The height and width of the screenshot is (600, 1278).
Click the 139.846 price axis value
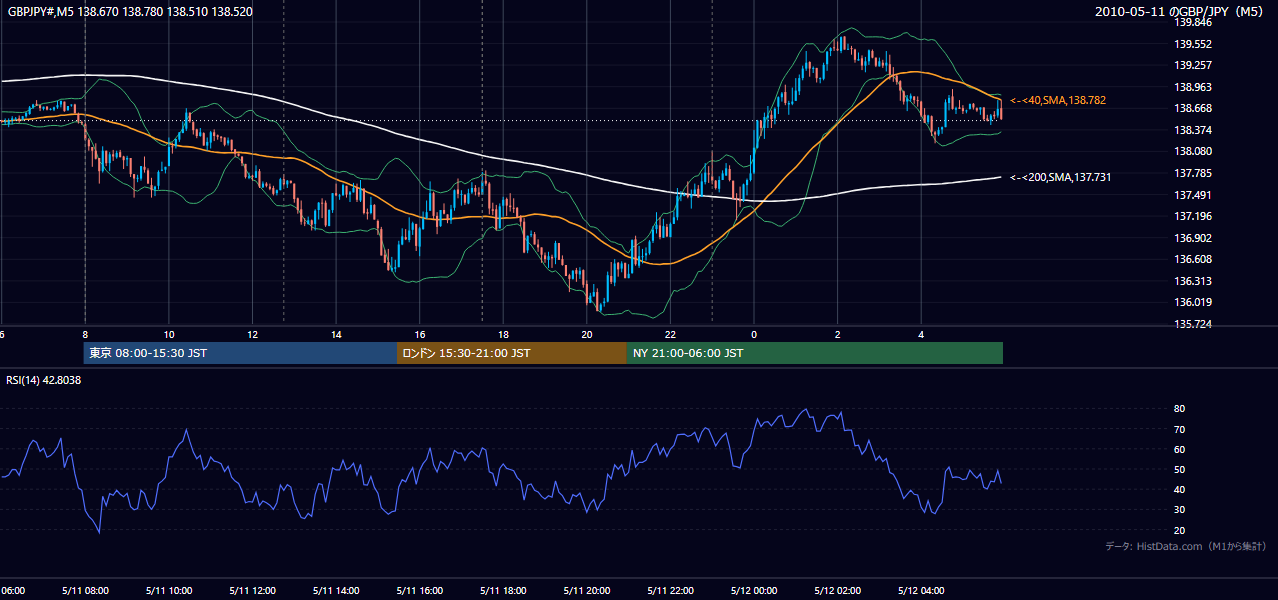(x=1193, y=22)
